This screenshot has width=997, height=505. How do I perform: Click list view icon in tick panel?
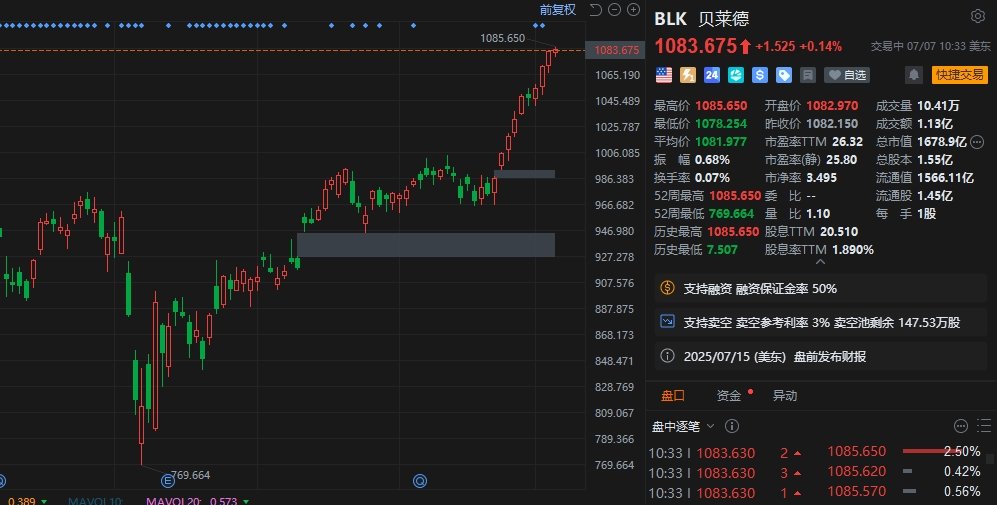pos(984,426)
